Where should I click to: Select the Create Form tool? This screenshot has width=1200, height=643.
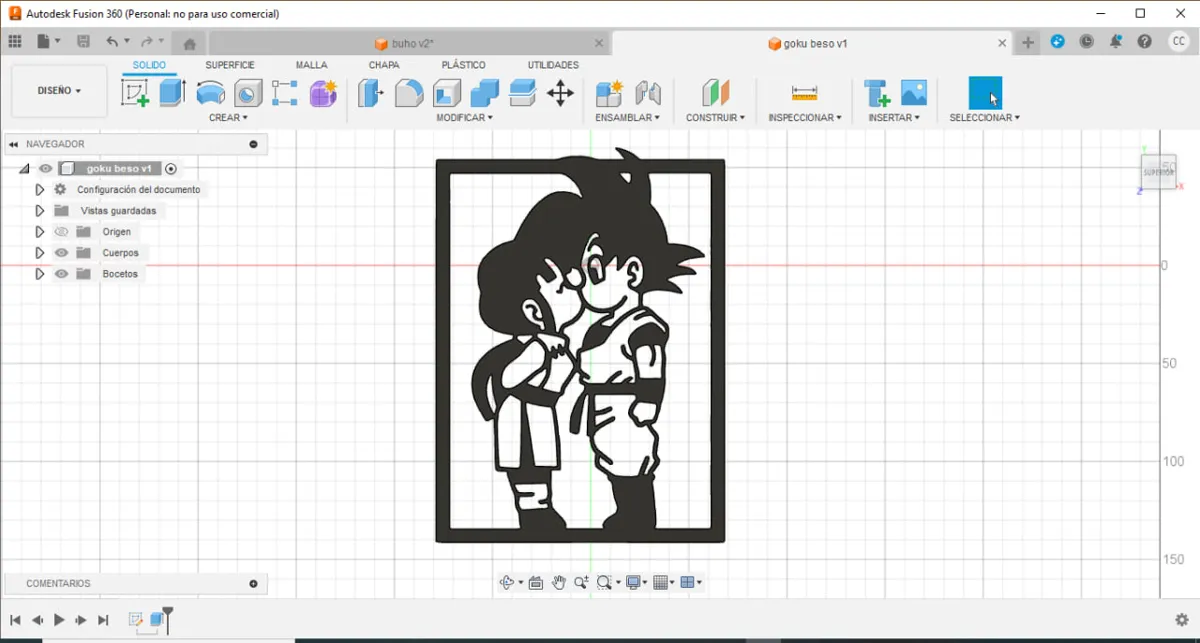[322, 94]
